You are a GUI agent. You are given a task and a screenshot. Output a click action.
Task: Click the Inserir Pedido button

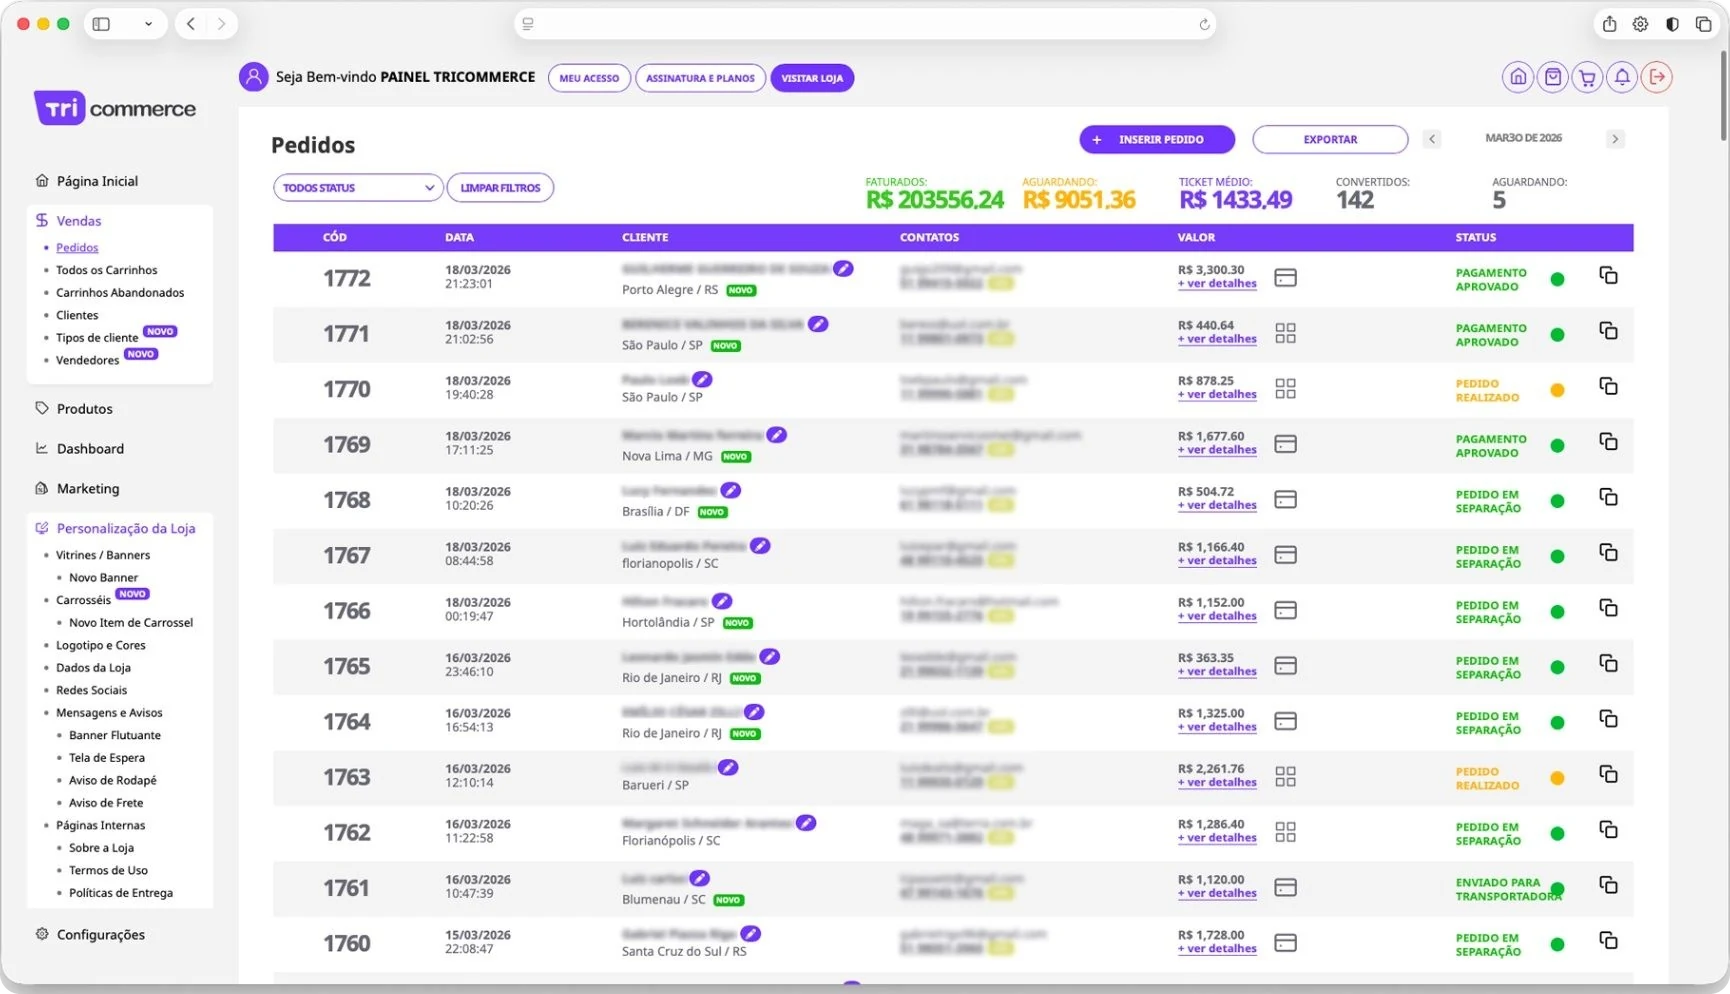pos(1157,140)
